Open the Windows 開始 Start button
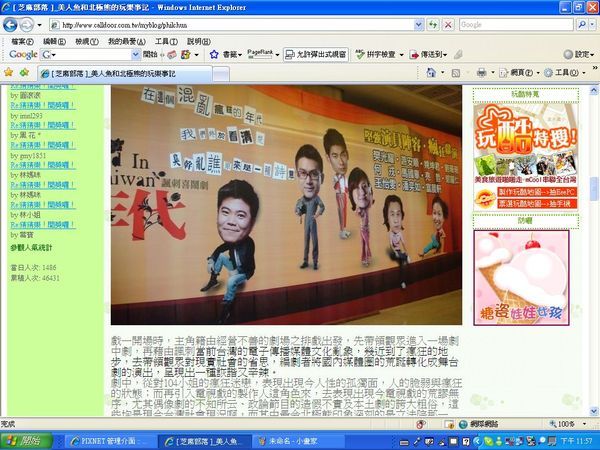 26,441
